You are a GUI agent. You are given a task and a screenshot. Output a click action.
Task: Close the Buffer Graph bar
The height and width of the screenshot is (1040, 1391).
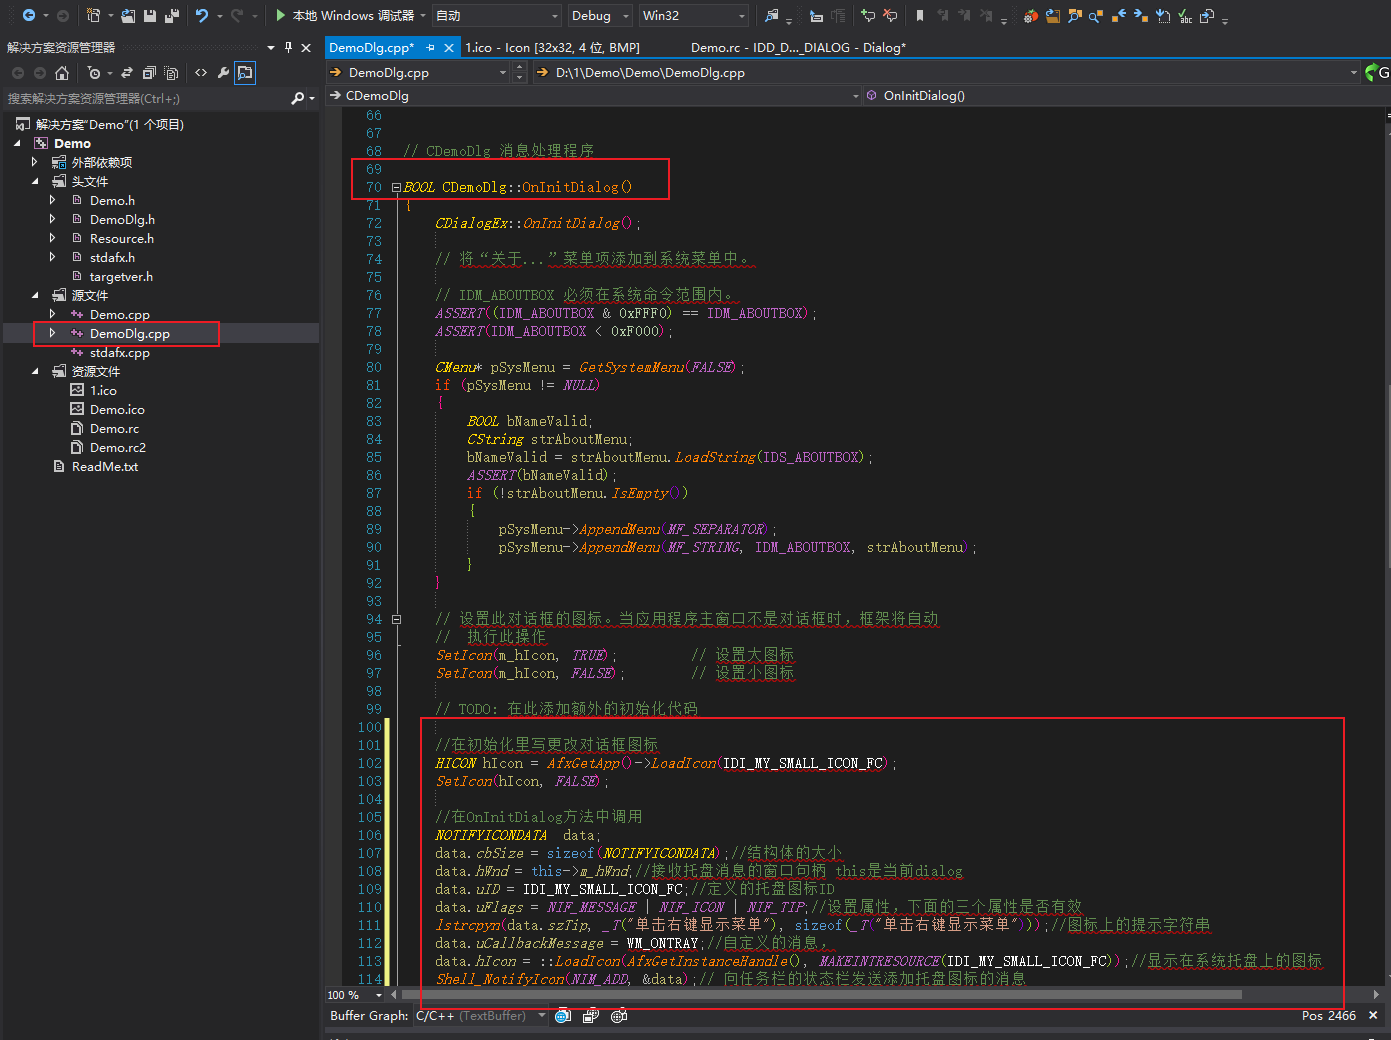coord(1373,1015)
